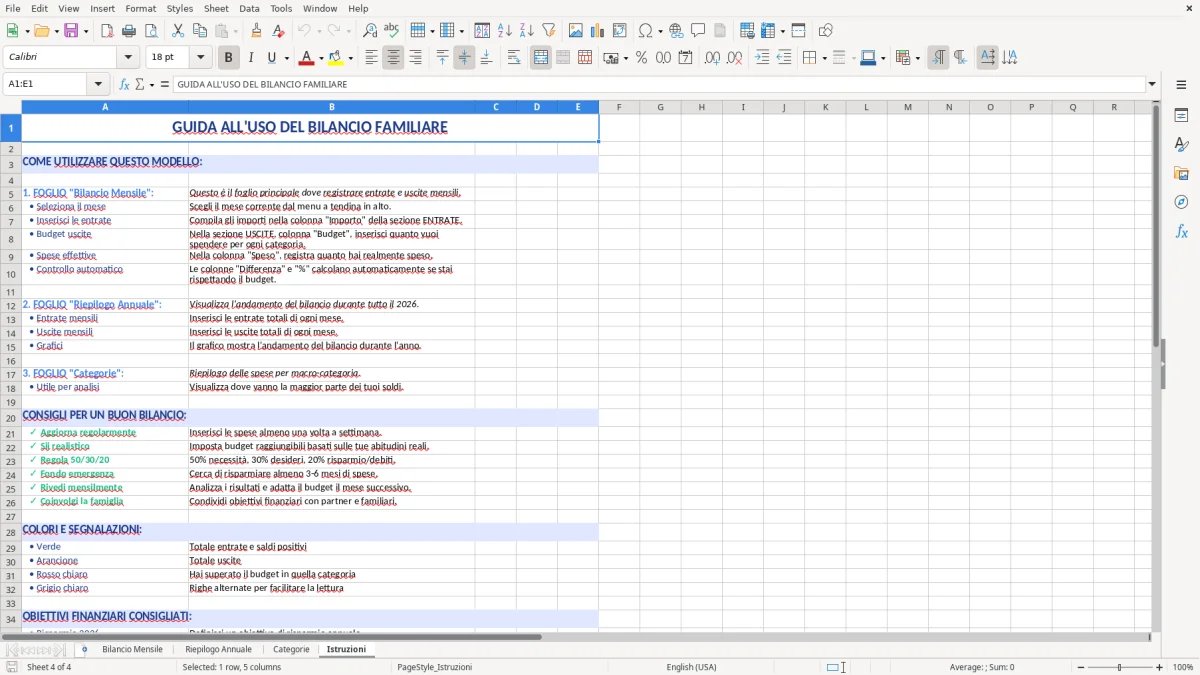
Task: Click the Function Wizard fx icon
Action: (x=125, y=84)
